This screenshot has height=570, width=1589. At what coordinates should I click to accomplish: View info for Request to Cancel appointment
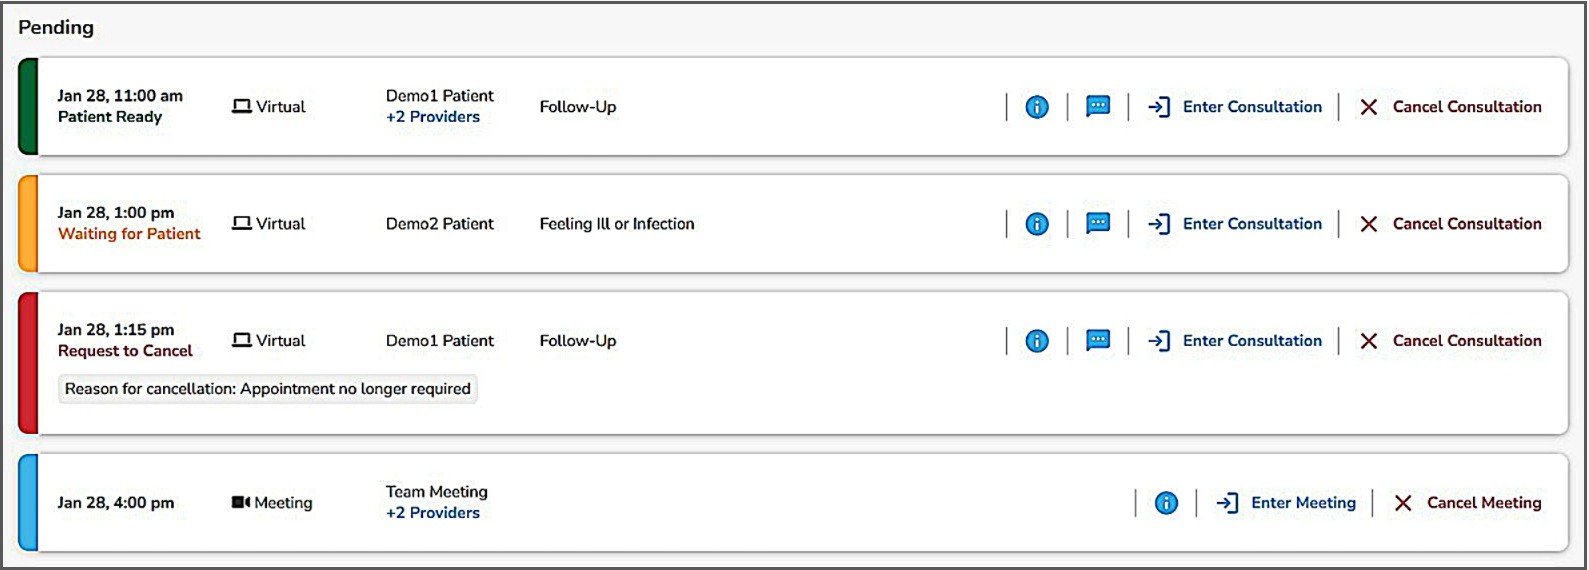coord(1037,341)
